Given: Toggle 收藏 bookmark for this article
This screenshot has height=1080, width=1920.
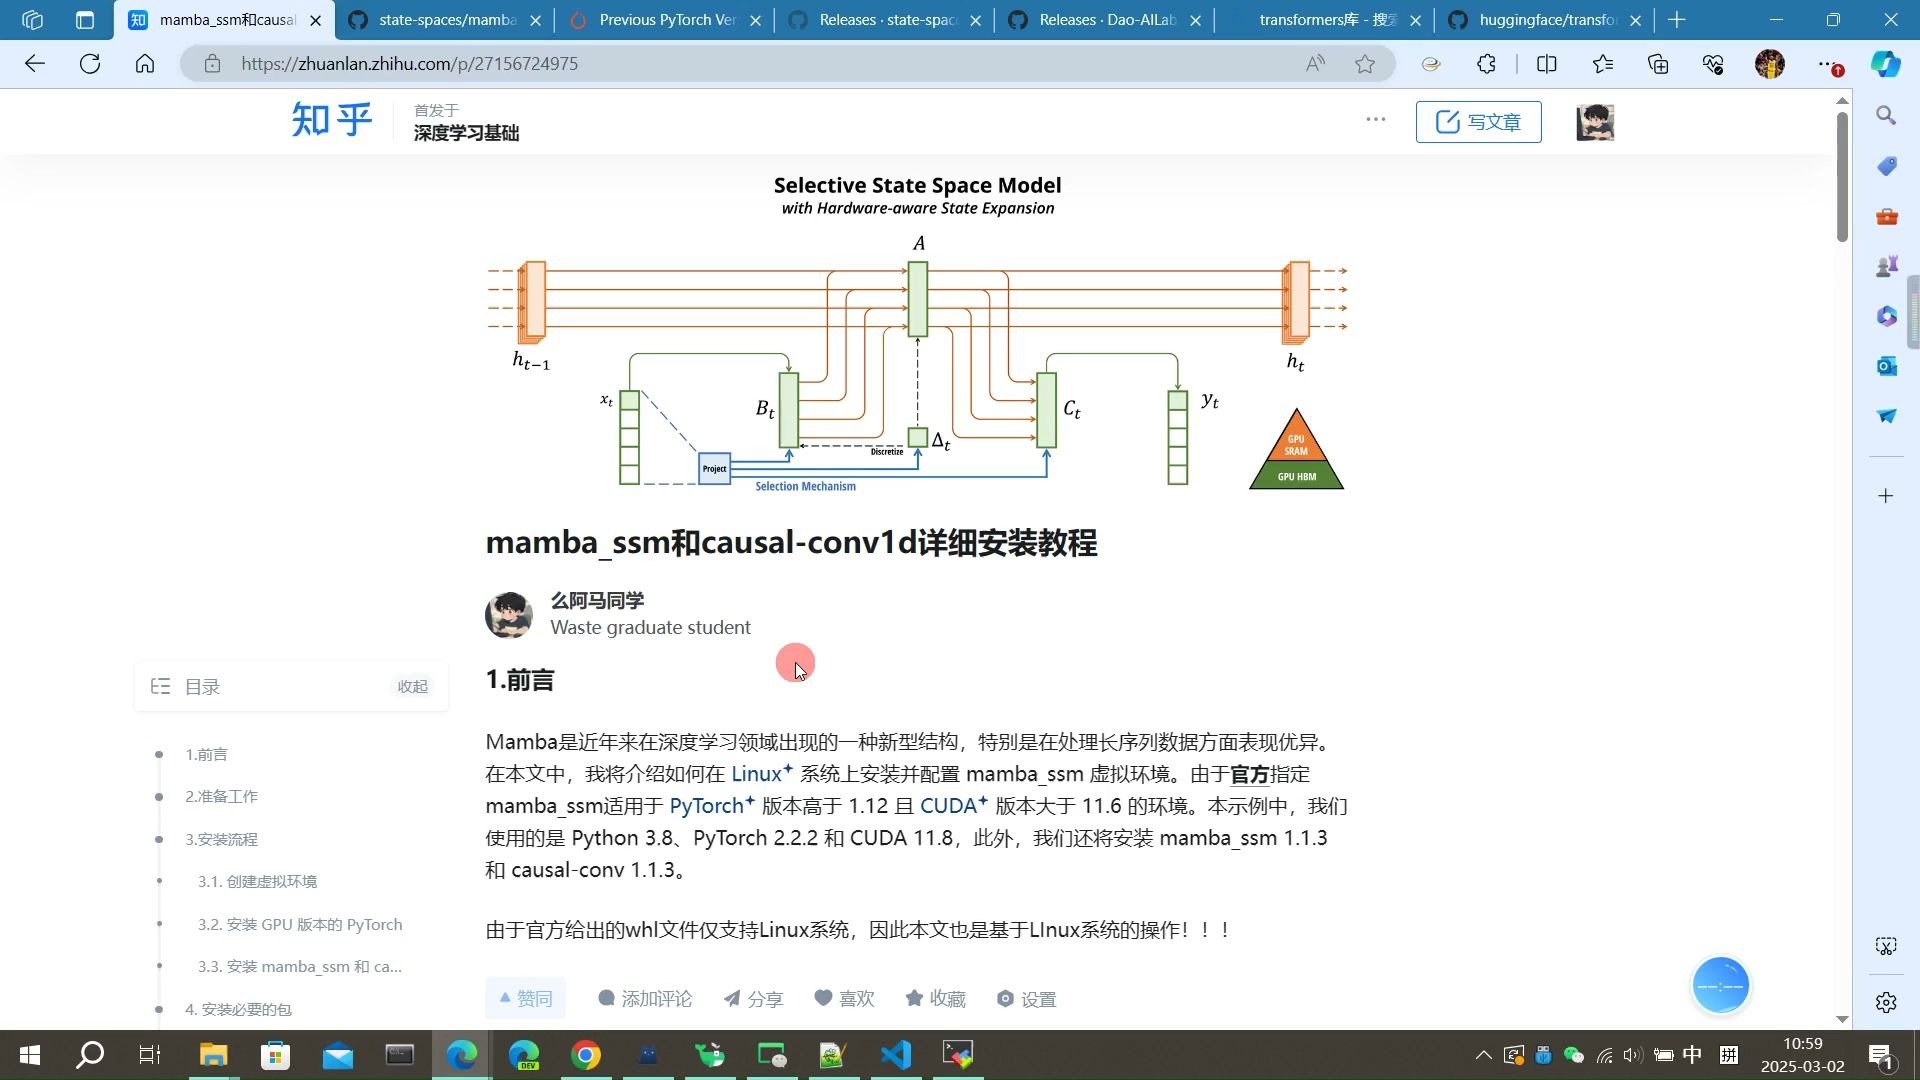Looking at the screenshot, I should click(935, 998).
